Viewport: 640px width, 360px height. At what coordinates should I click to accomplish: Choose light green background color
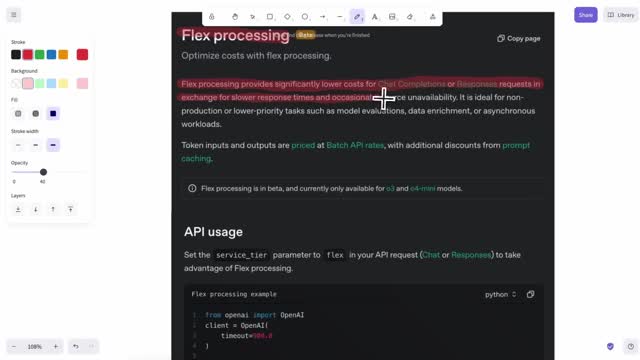pyautogui.click(x=40, y=83)
